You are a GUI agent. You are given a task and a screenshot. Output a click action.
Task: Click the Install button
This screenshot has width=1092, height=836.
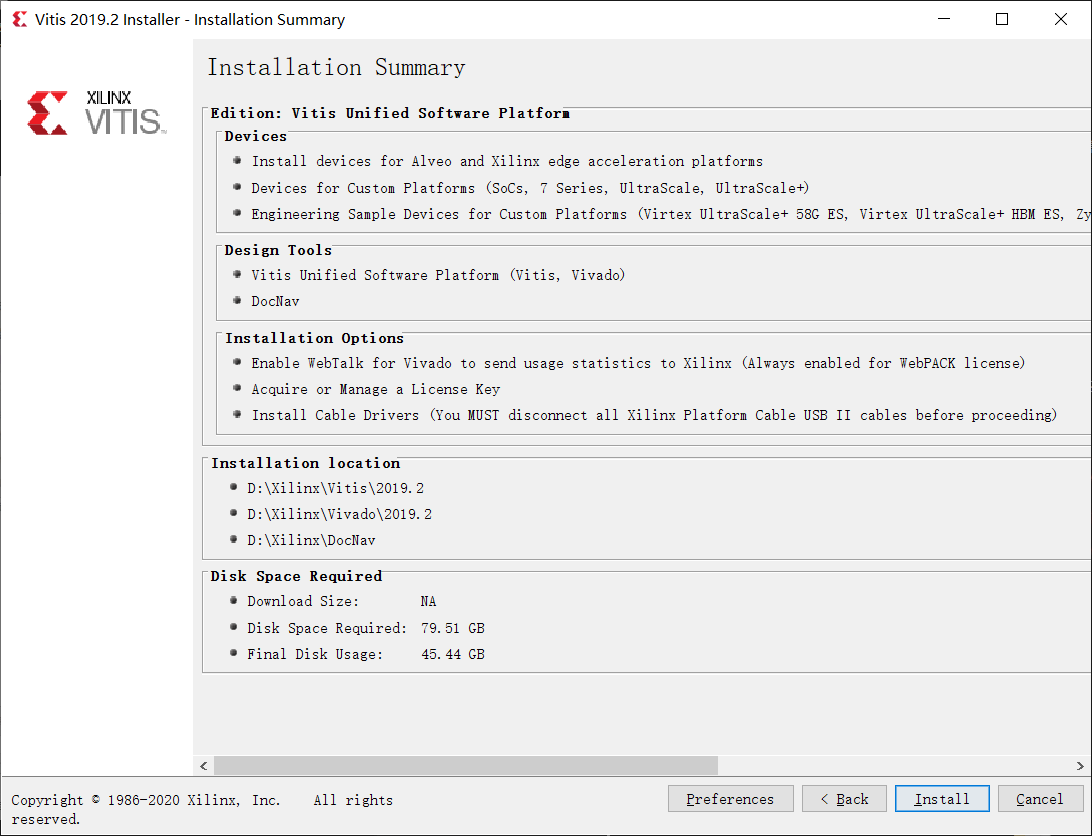coord(942,798)
